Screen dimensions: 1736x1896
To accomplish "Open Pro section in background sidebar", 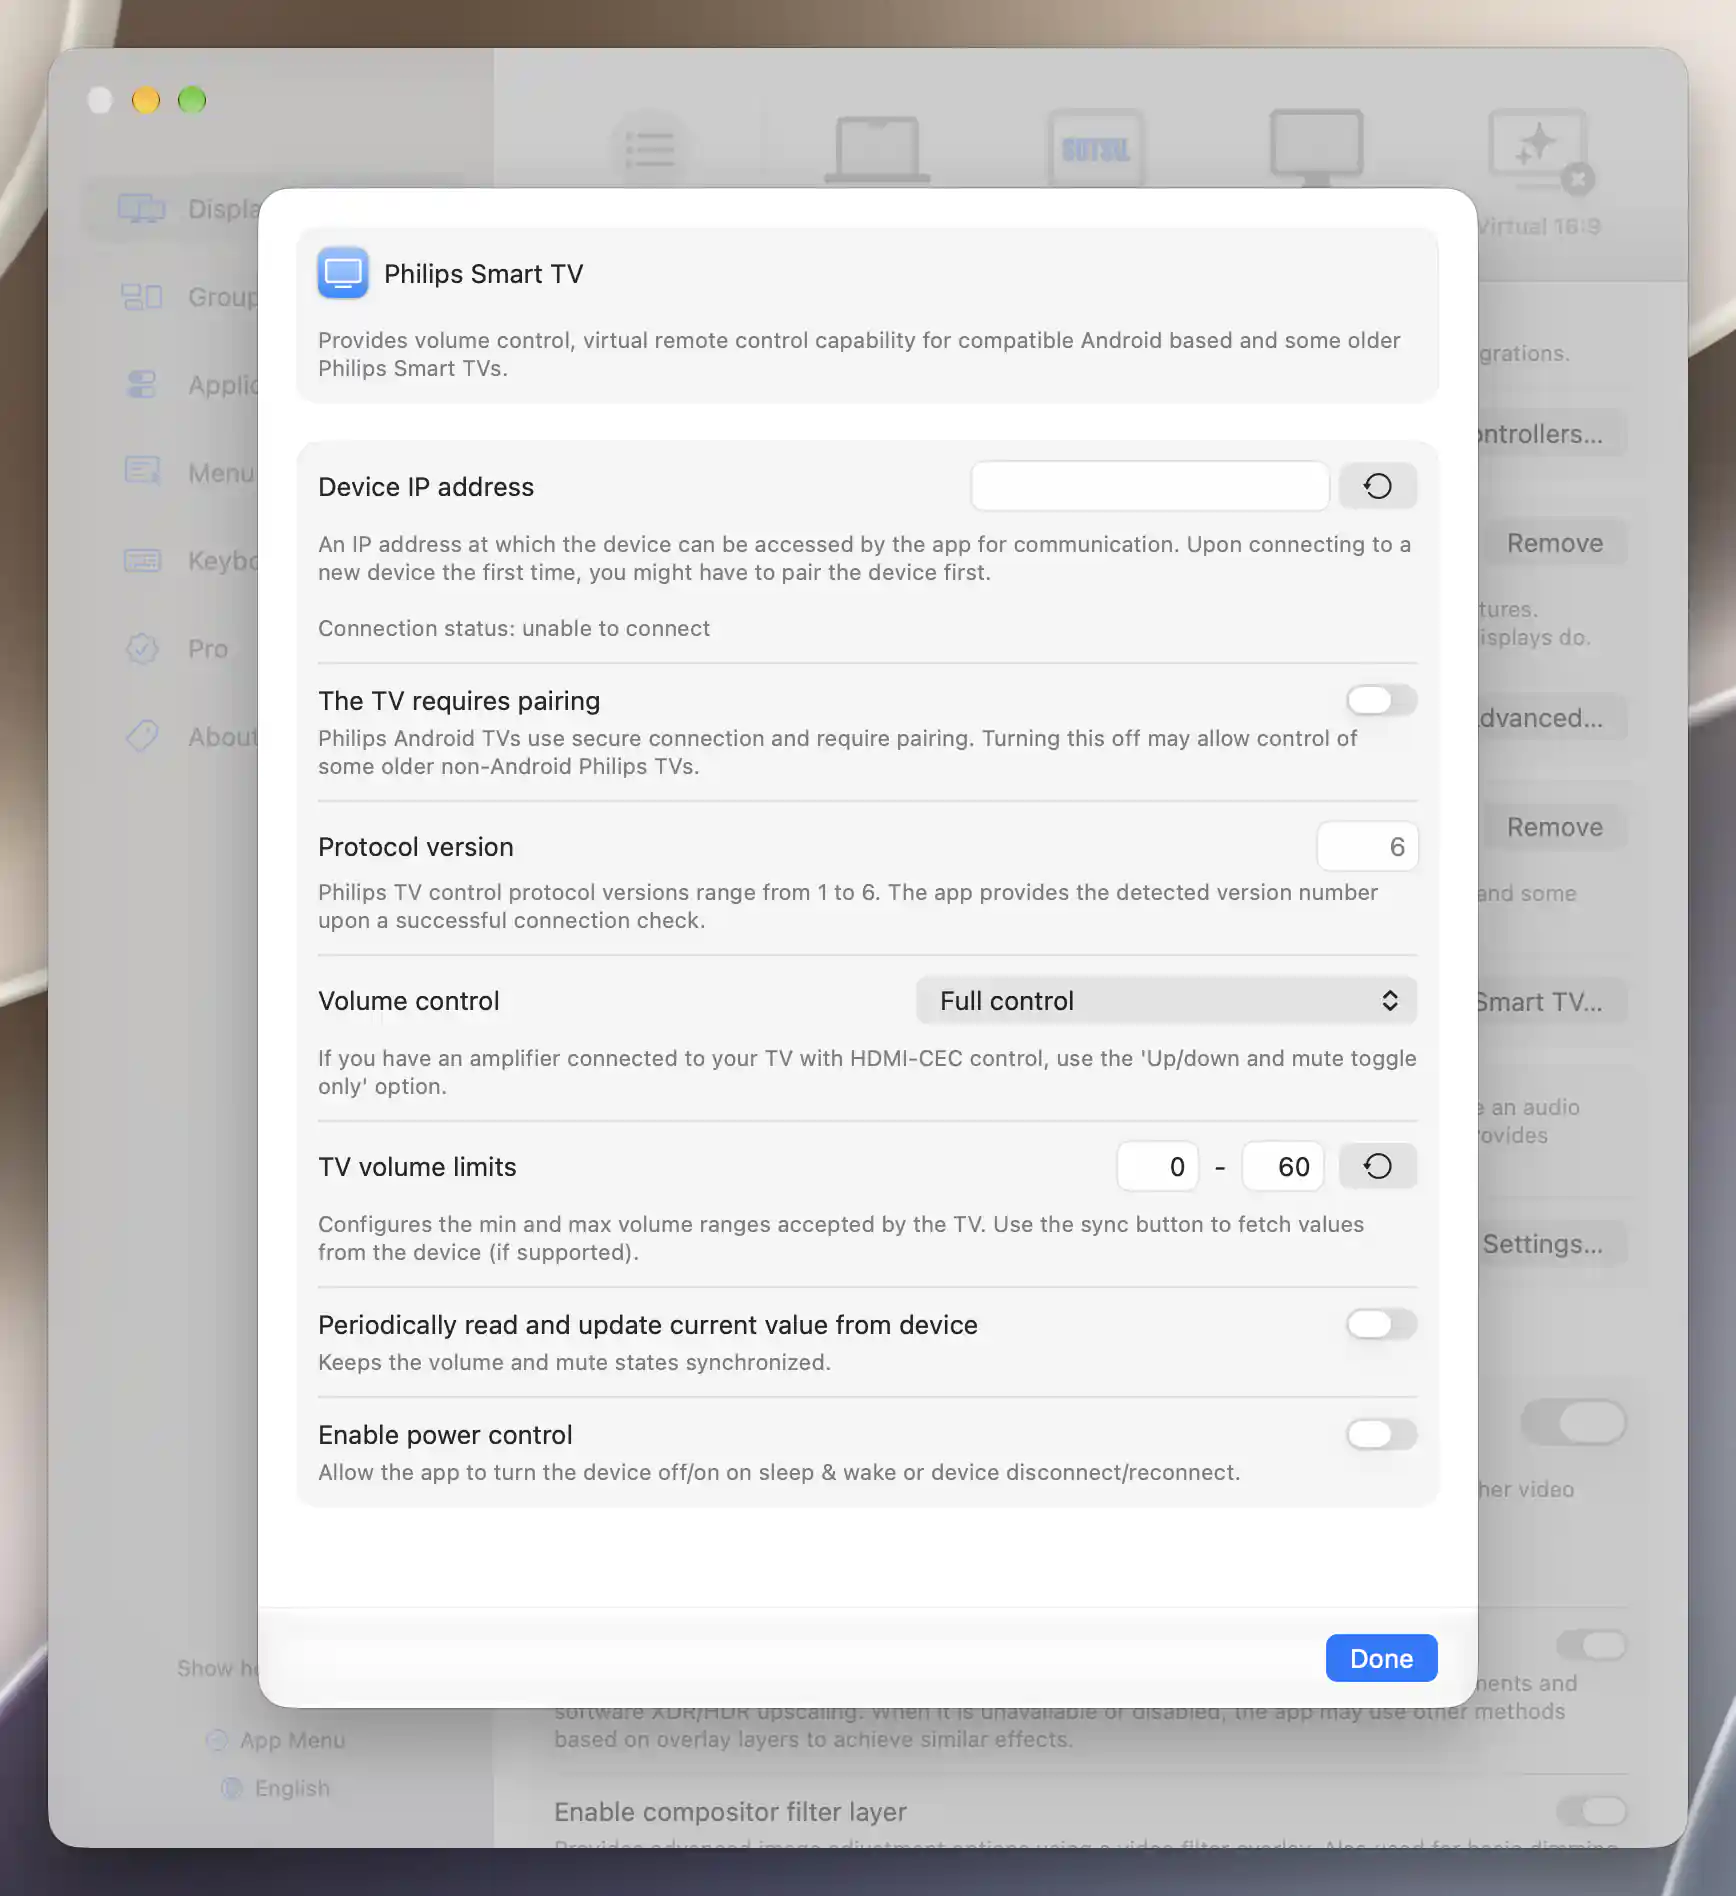I will pyautogui.click(x=178, y=649).
